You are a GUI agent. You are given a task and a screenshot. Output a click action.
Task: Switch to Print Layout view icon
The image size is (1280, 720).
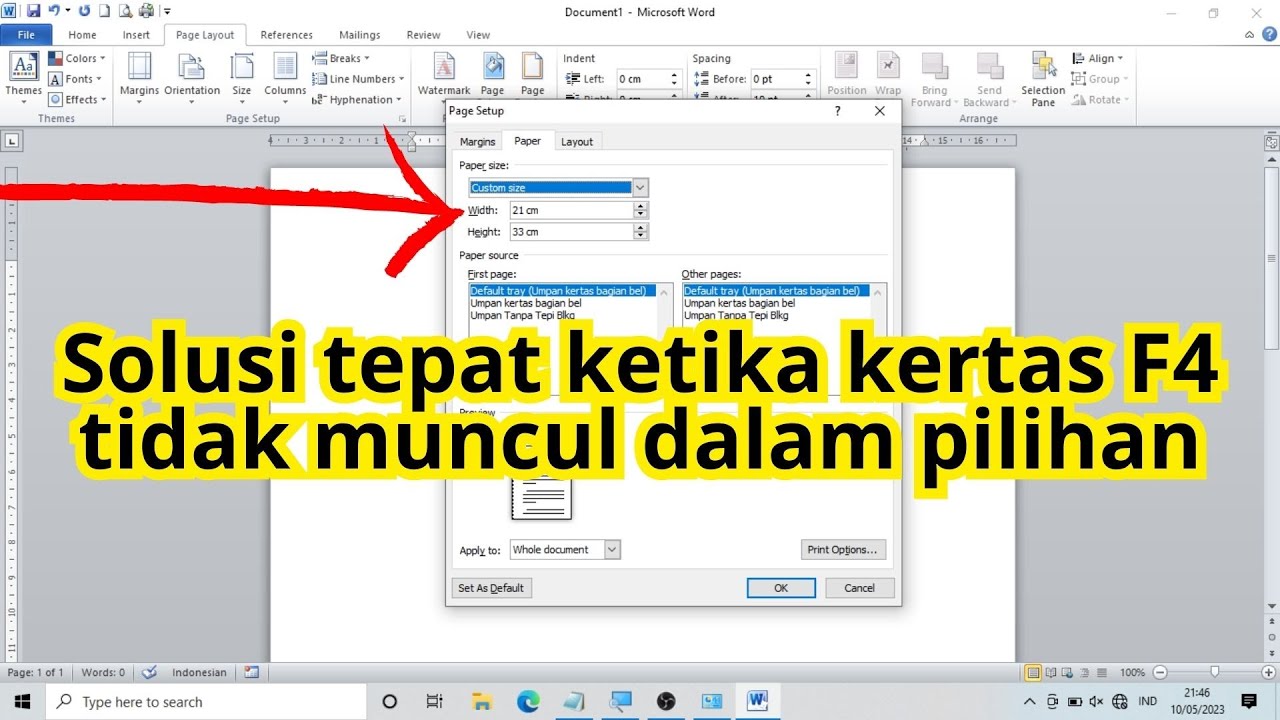(x=1033, y=673)
